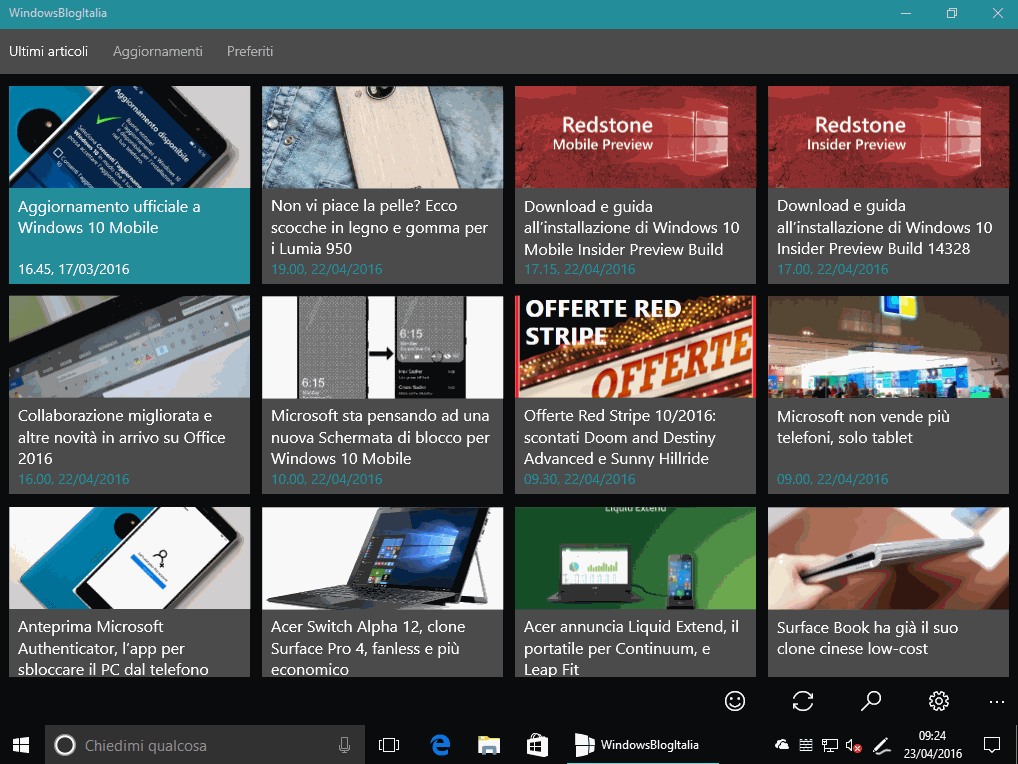Open app settings gear

coord(939,701)
